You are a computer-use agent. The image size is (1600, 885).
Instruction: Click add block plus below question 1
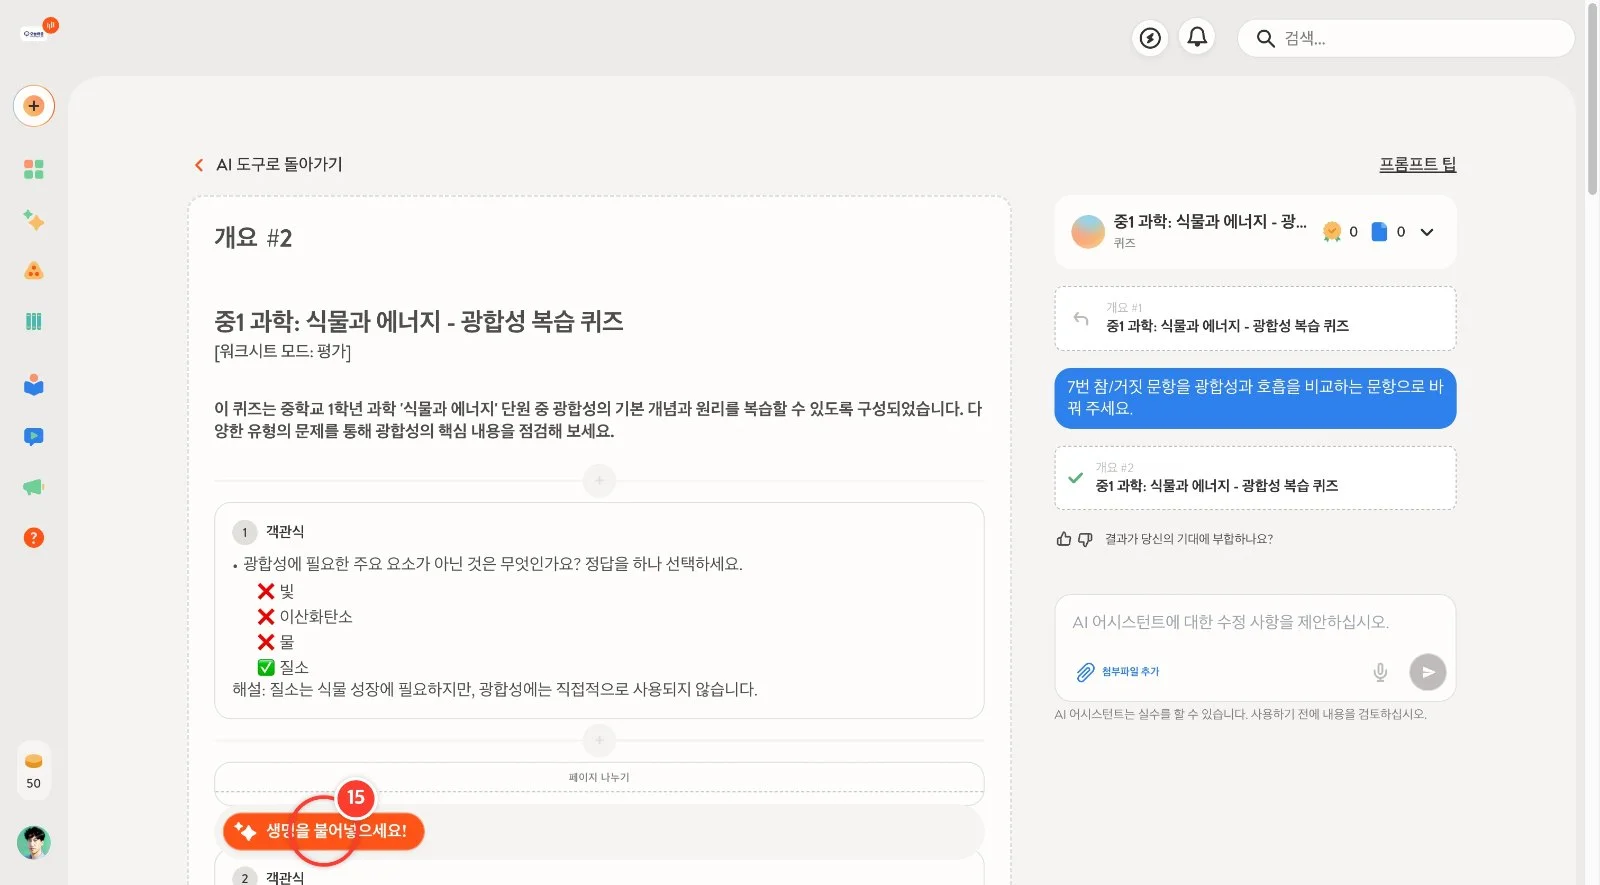point(599,740)
